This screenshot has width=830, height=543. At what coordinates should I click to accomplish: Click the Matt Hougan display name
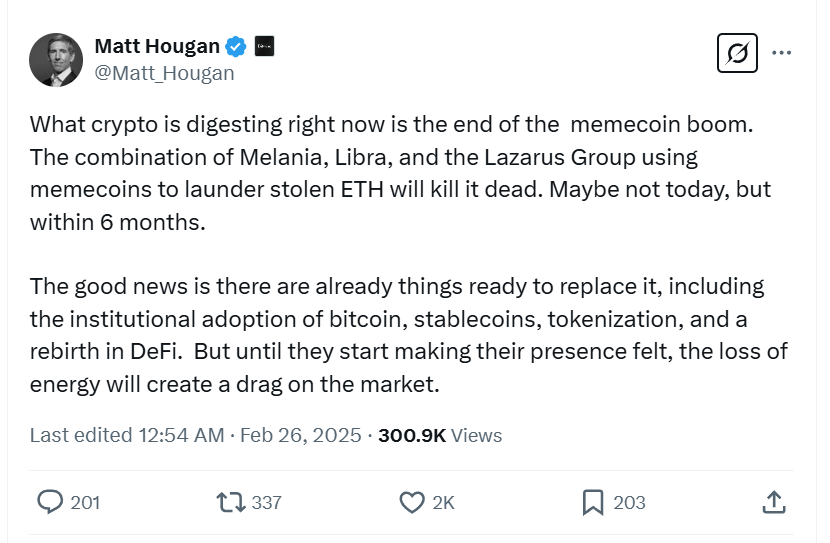click(x=157, y=46)
